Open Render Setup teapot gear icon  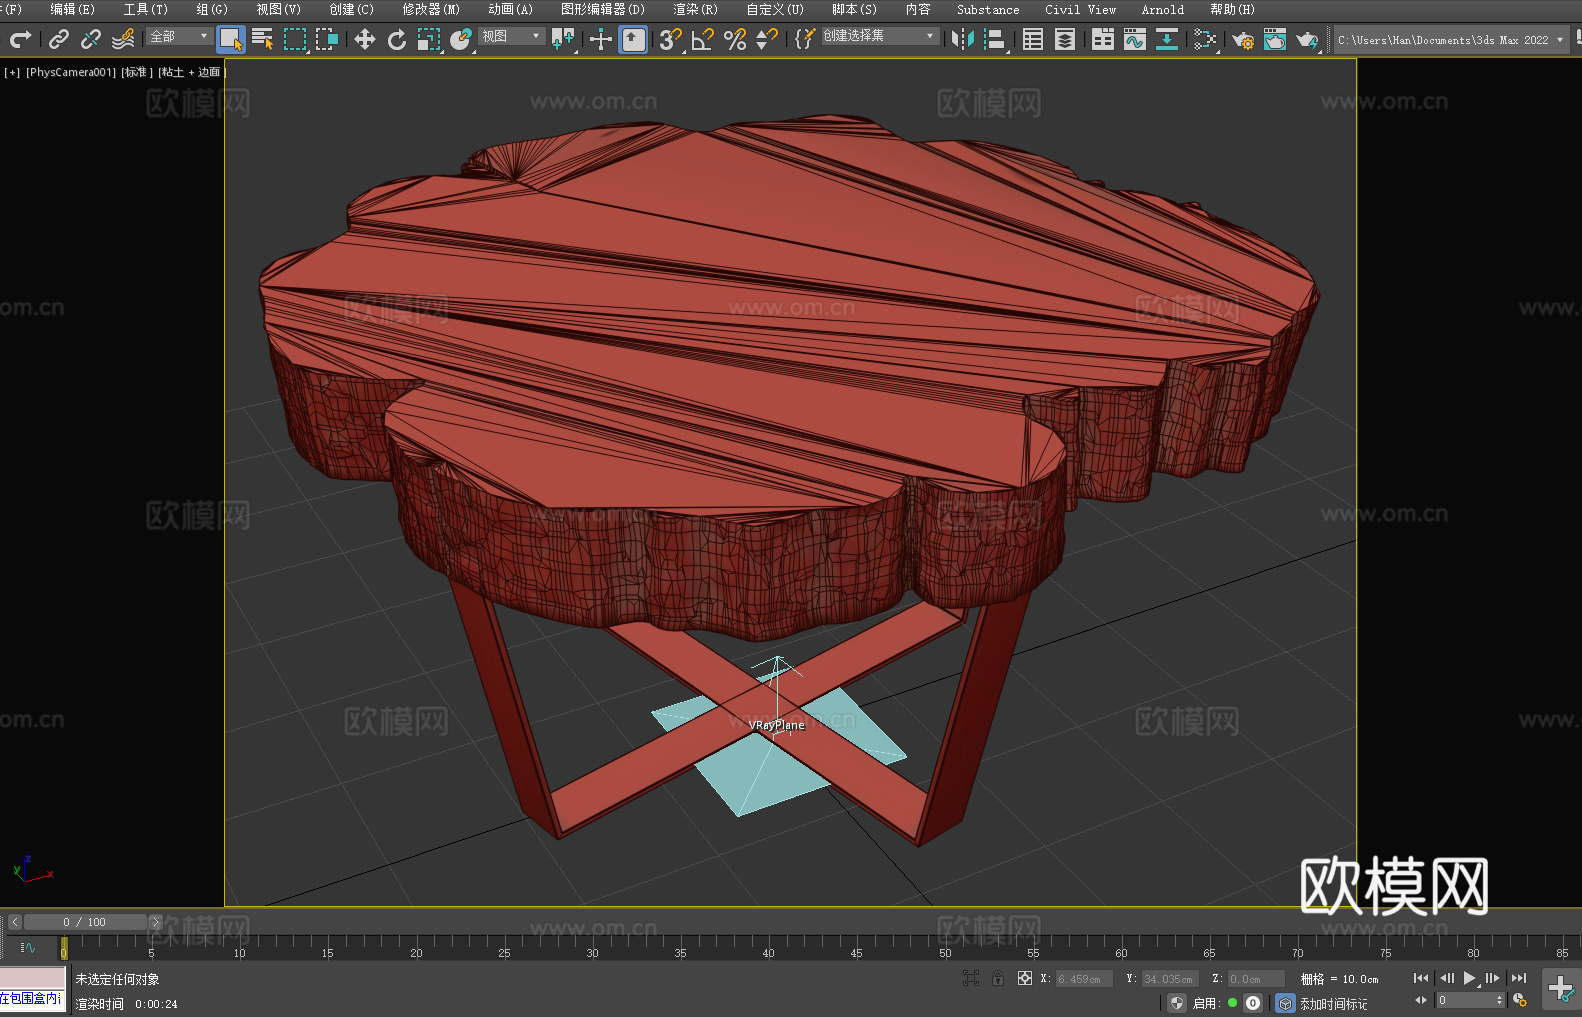click(x=1243, y=39)
